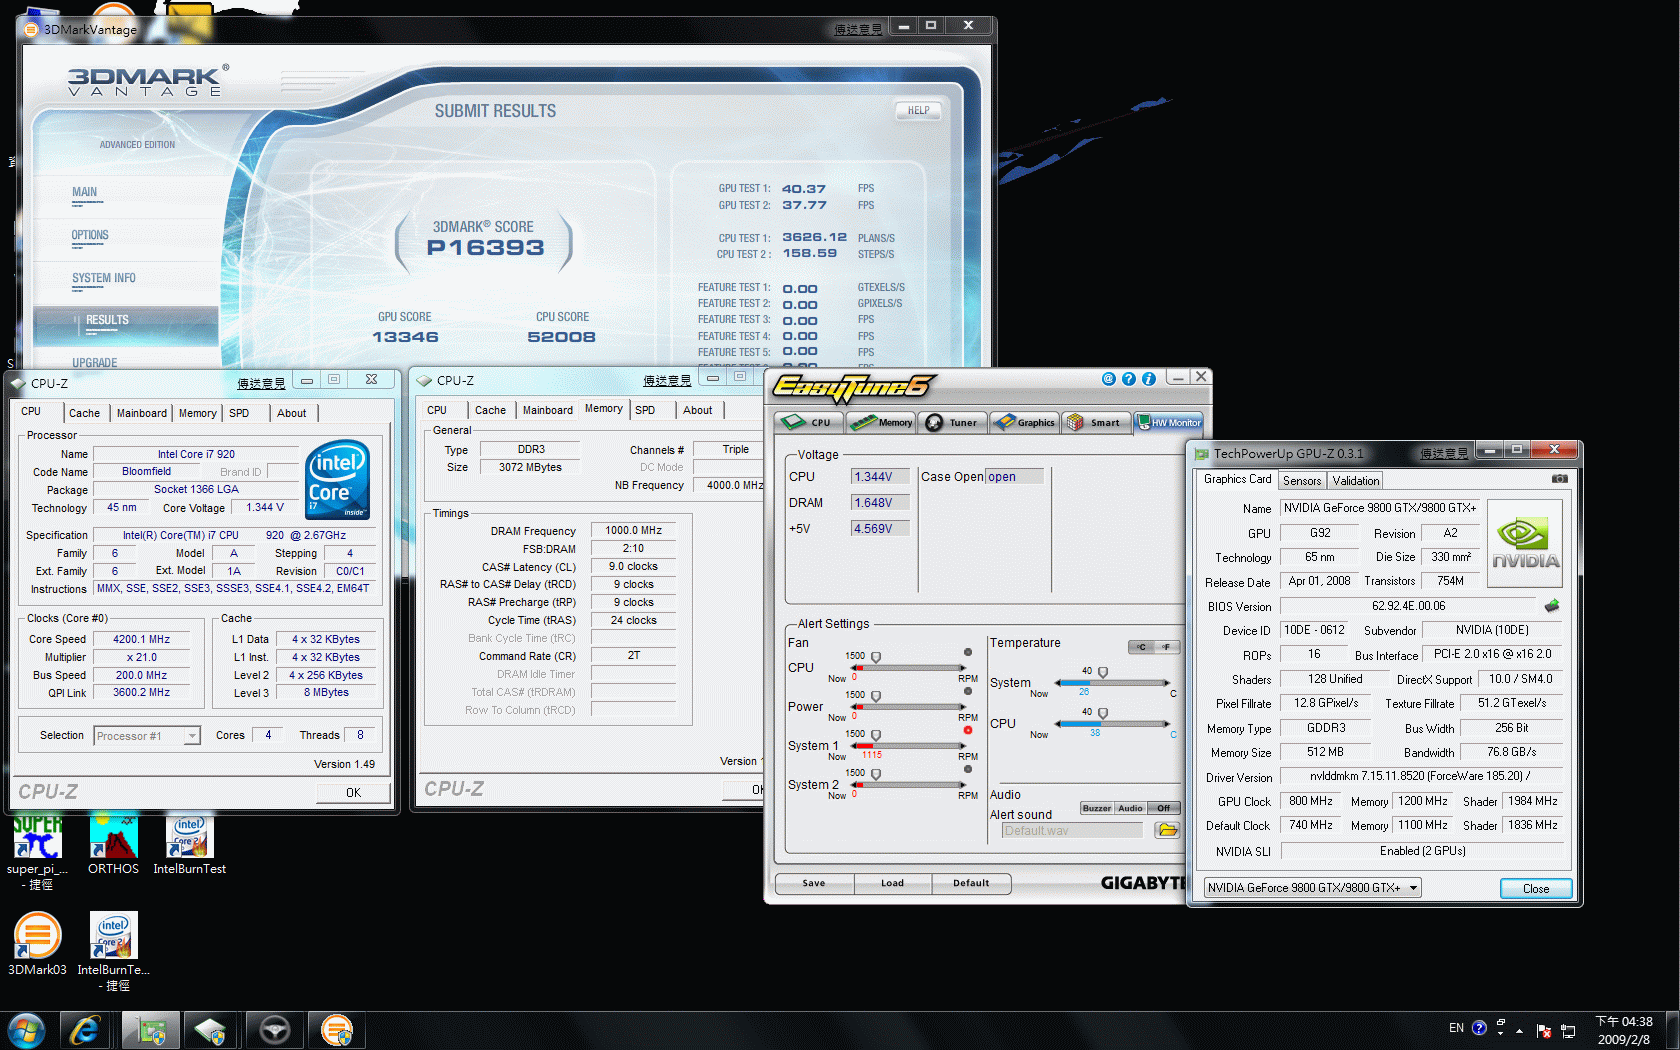
Task: Set alert sound to Buzzer
Action: (1096, 808)
